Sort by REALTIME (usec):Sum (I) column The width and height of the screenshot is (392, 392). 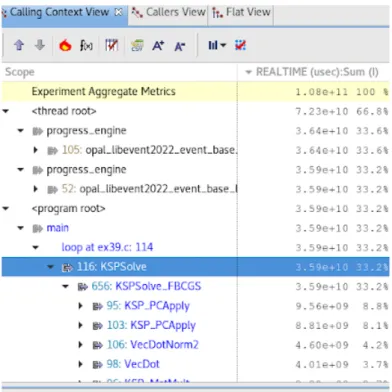coord(313,72)
